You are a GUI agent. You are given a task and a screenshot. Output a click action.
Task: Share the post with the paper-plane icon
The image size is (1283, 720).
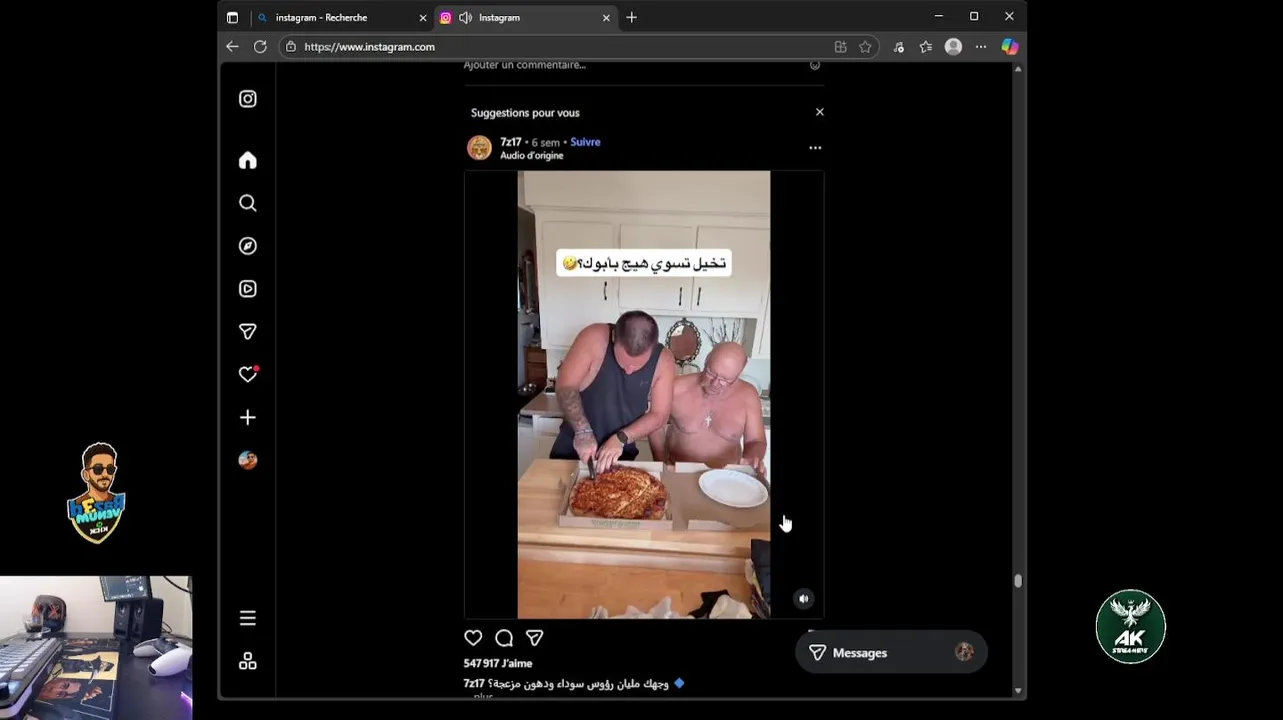535,638
